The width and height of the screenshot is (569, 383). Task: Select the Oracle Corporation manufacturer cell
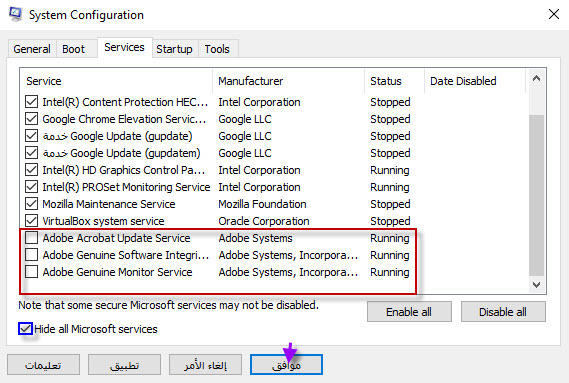click(x=264, y=221)
